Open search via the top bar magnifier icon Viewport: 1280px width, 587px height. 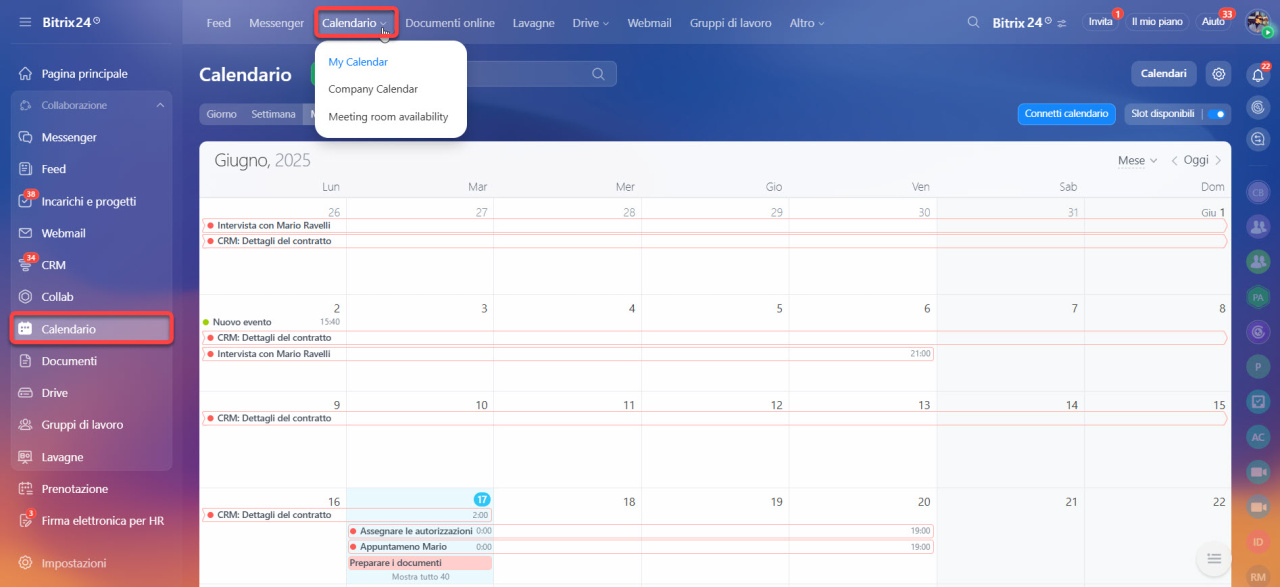pos(973,22)
